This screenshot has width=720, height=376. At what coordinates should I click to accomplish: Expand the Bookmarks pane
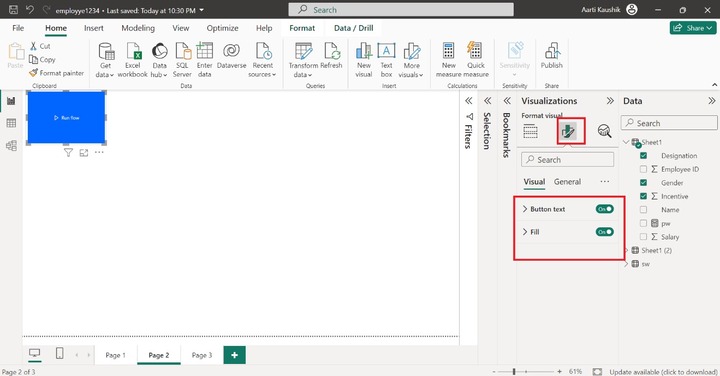pos(507,101)
